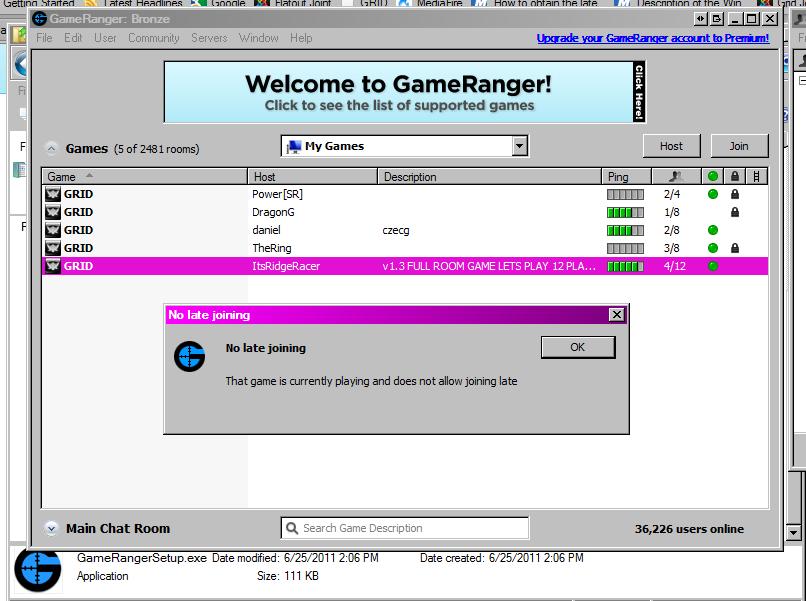Click the monitor icon beside My Games

(294, 147)
